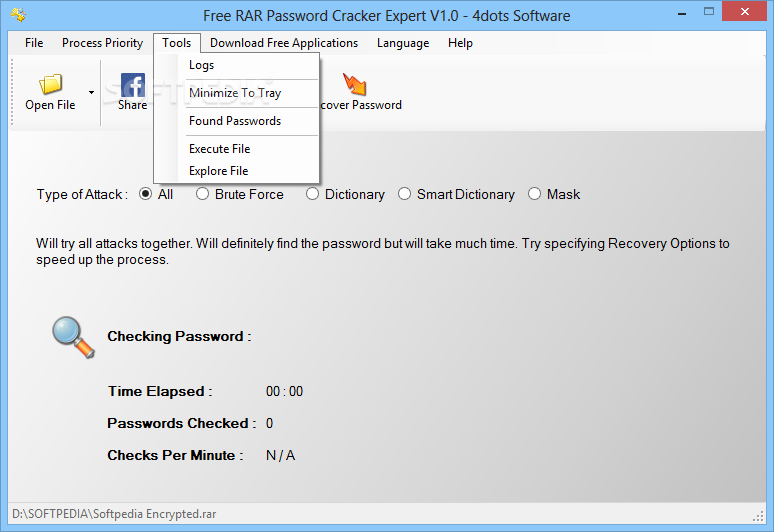Image resolution: width=774 pixels, height=532 pixels.
Task: Choose Logs from the Tools menu
Action: (x=237, y=65)
